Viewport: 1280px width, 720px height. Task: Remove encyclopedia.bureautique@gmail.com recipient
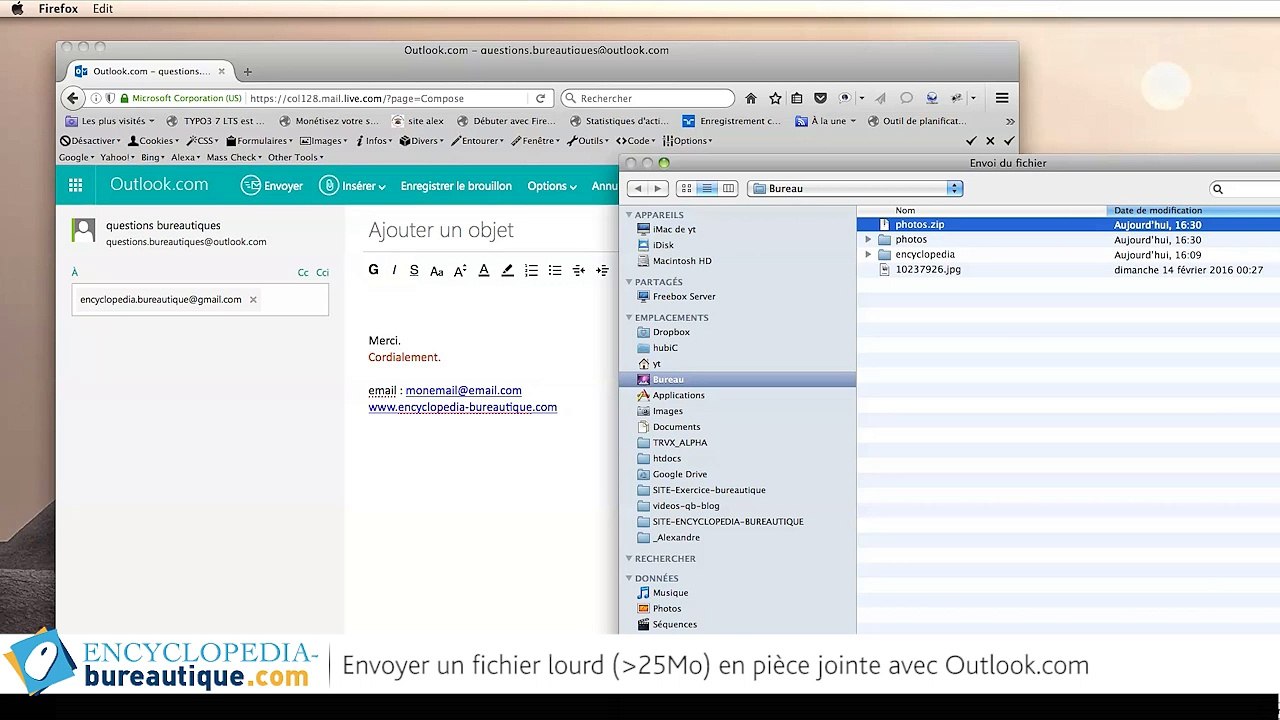[253, 300]
